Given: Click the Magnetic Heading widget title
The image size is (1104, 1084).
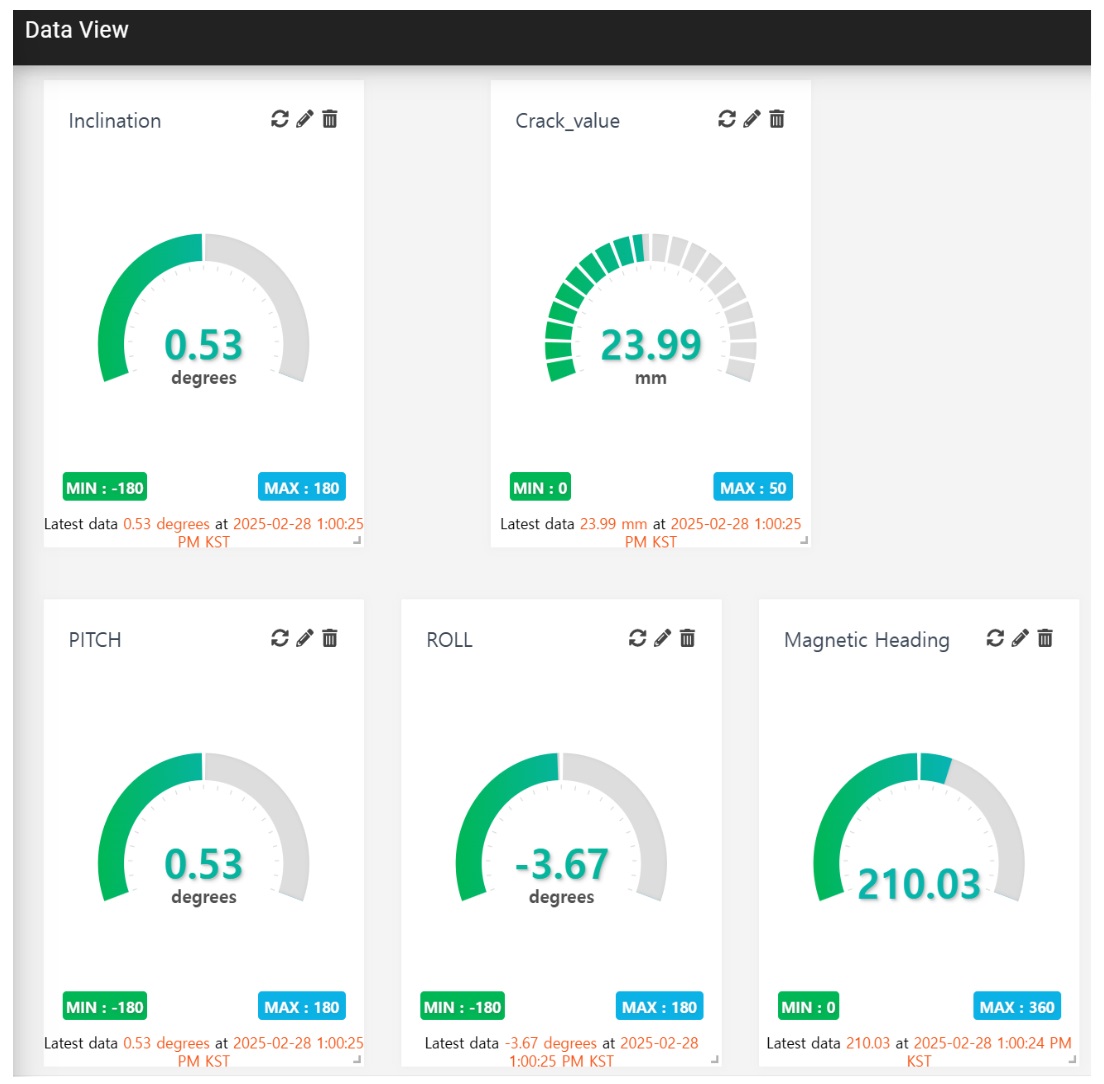Looking at the screenshot, I should tap(867, 640).
